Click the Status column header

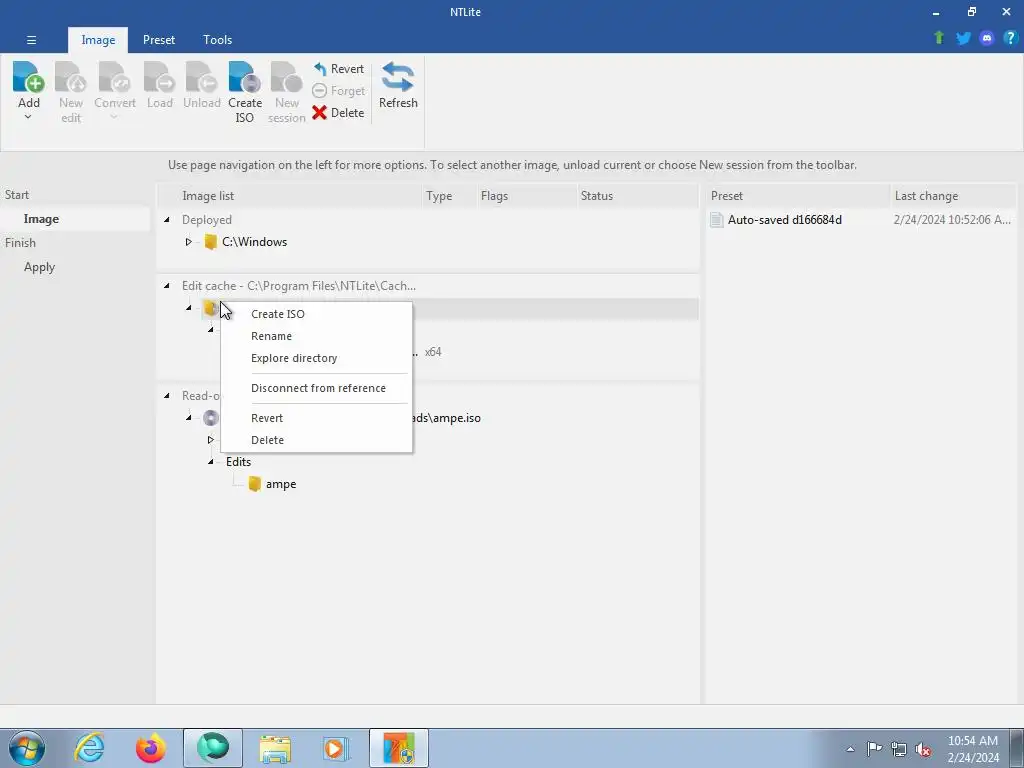point(597,196)
